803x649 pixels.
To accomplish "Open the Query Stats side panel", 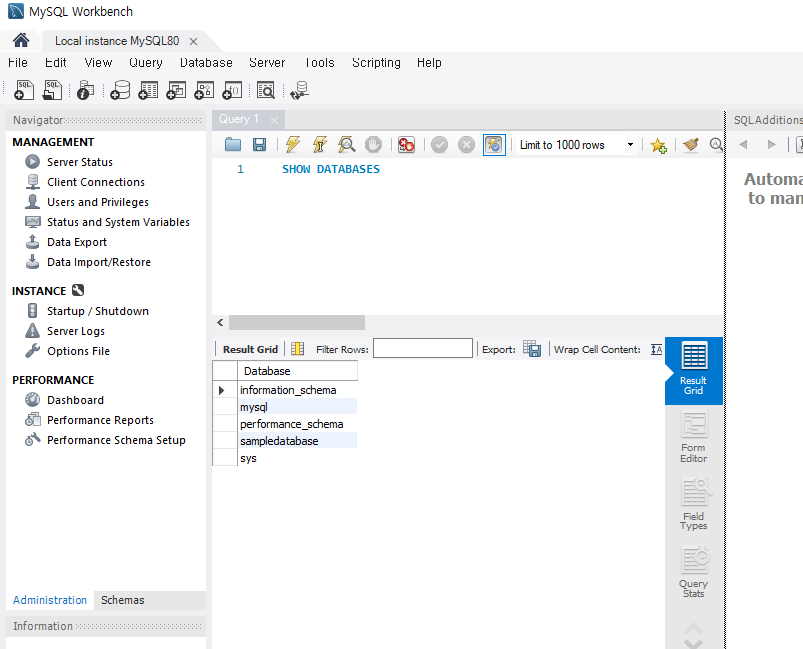I will (x=694, y=572).
